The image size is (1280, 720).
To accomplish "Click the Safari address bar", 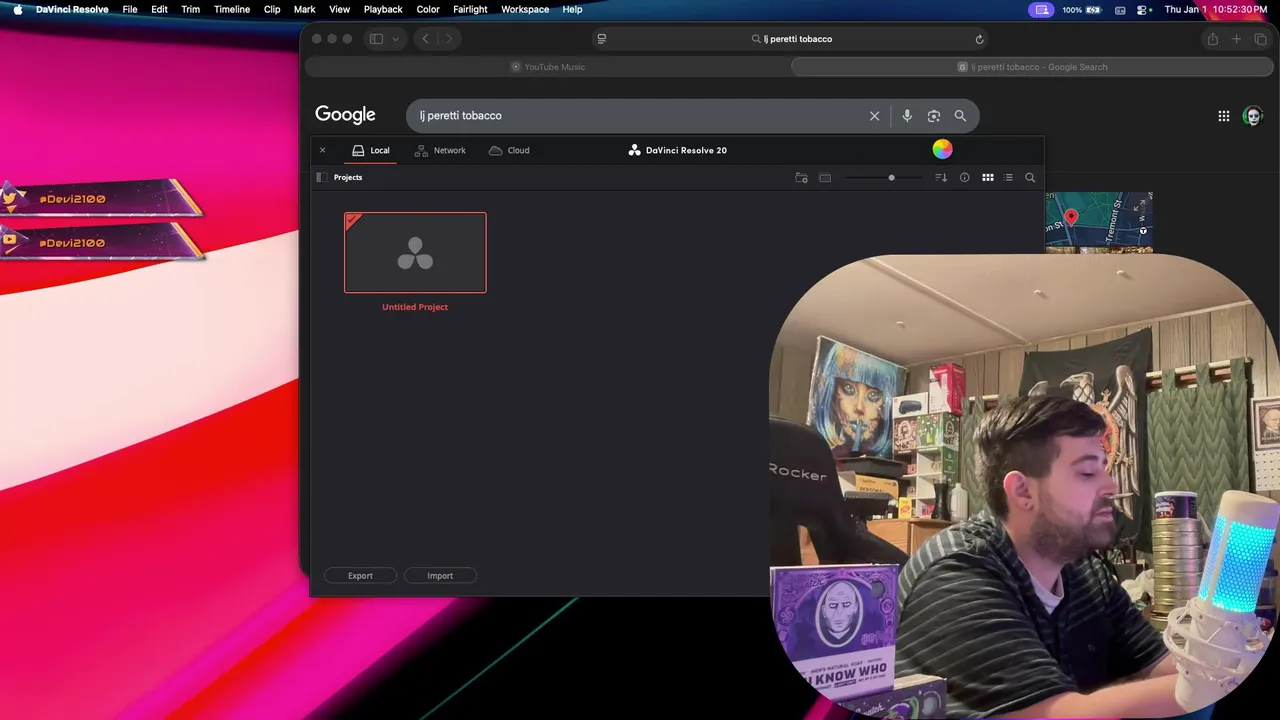I will (792, 39).
